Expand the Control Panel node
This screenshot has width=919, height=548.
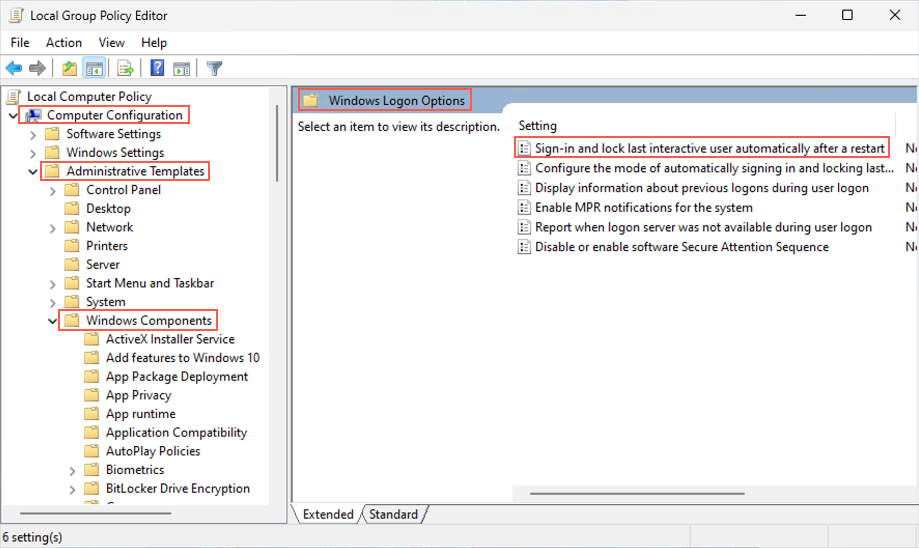pos(53,191)
